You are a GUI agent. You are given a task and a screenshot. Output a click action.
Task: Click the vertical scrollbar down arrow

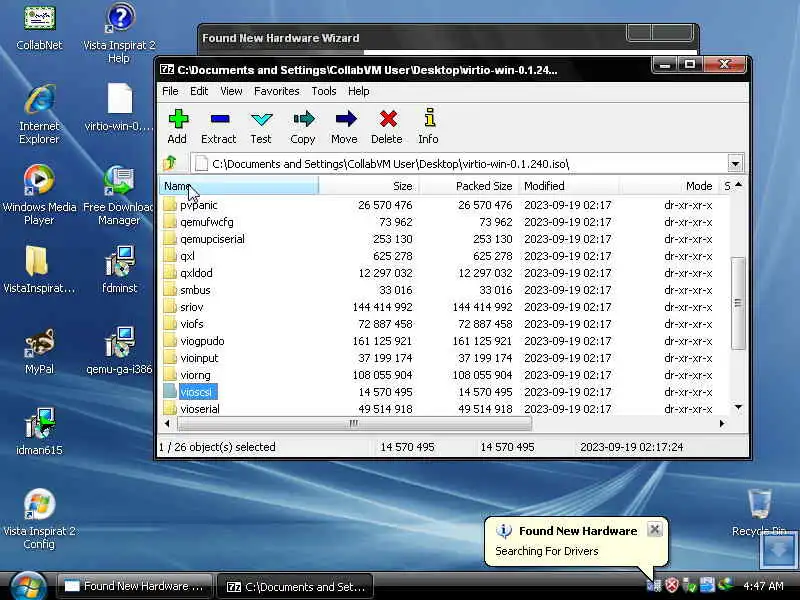pos(738,407)
